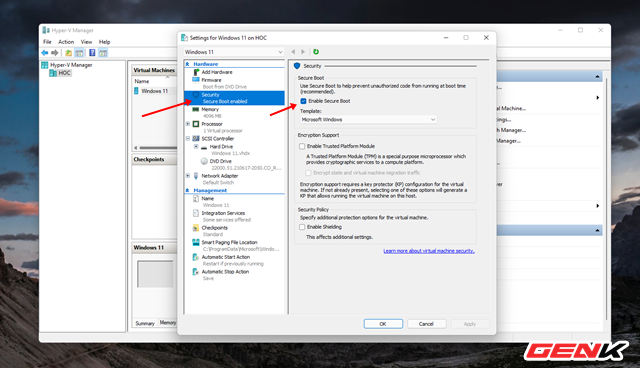Select the HOC server node
The width and height of the screenshot is (640, 368).
[60, 73]
